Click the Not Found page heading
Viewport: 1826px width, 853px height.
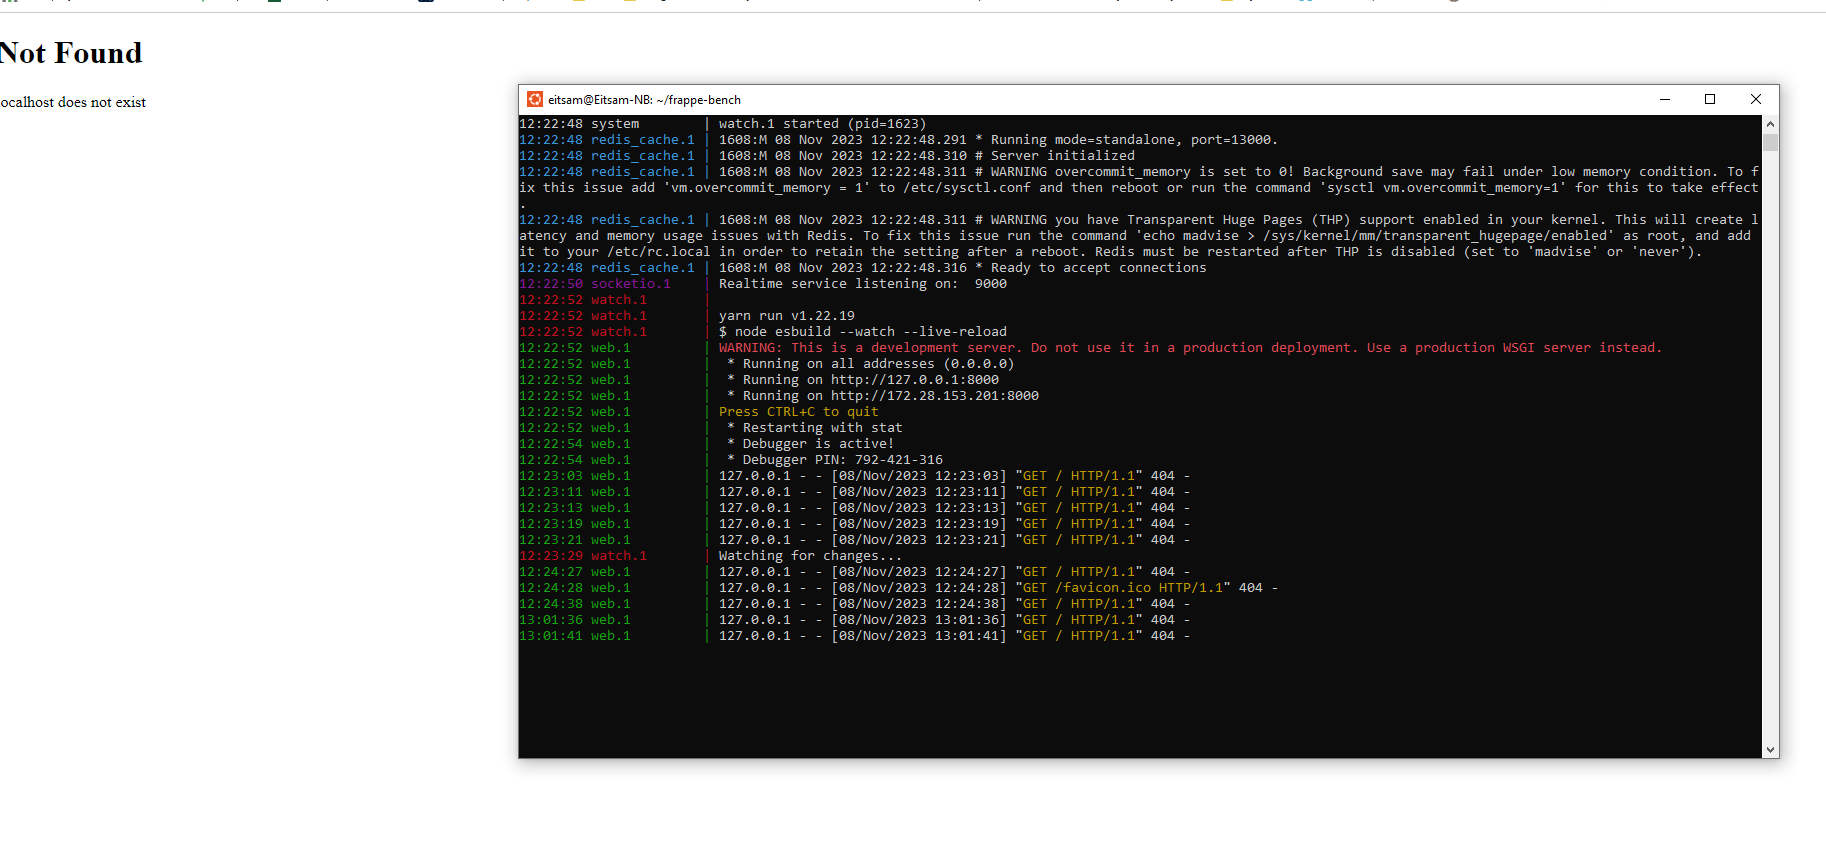click(71, 53)
